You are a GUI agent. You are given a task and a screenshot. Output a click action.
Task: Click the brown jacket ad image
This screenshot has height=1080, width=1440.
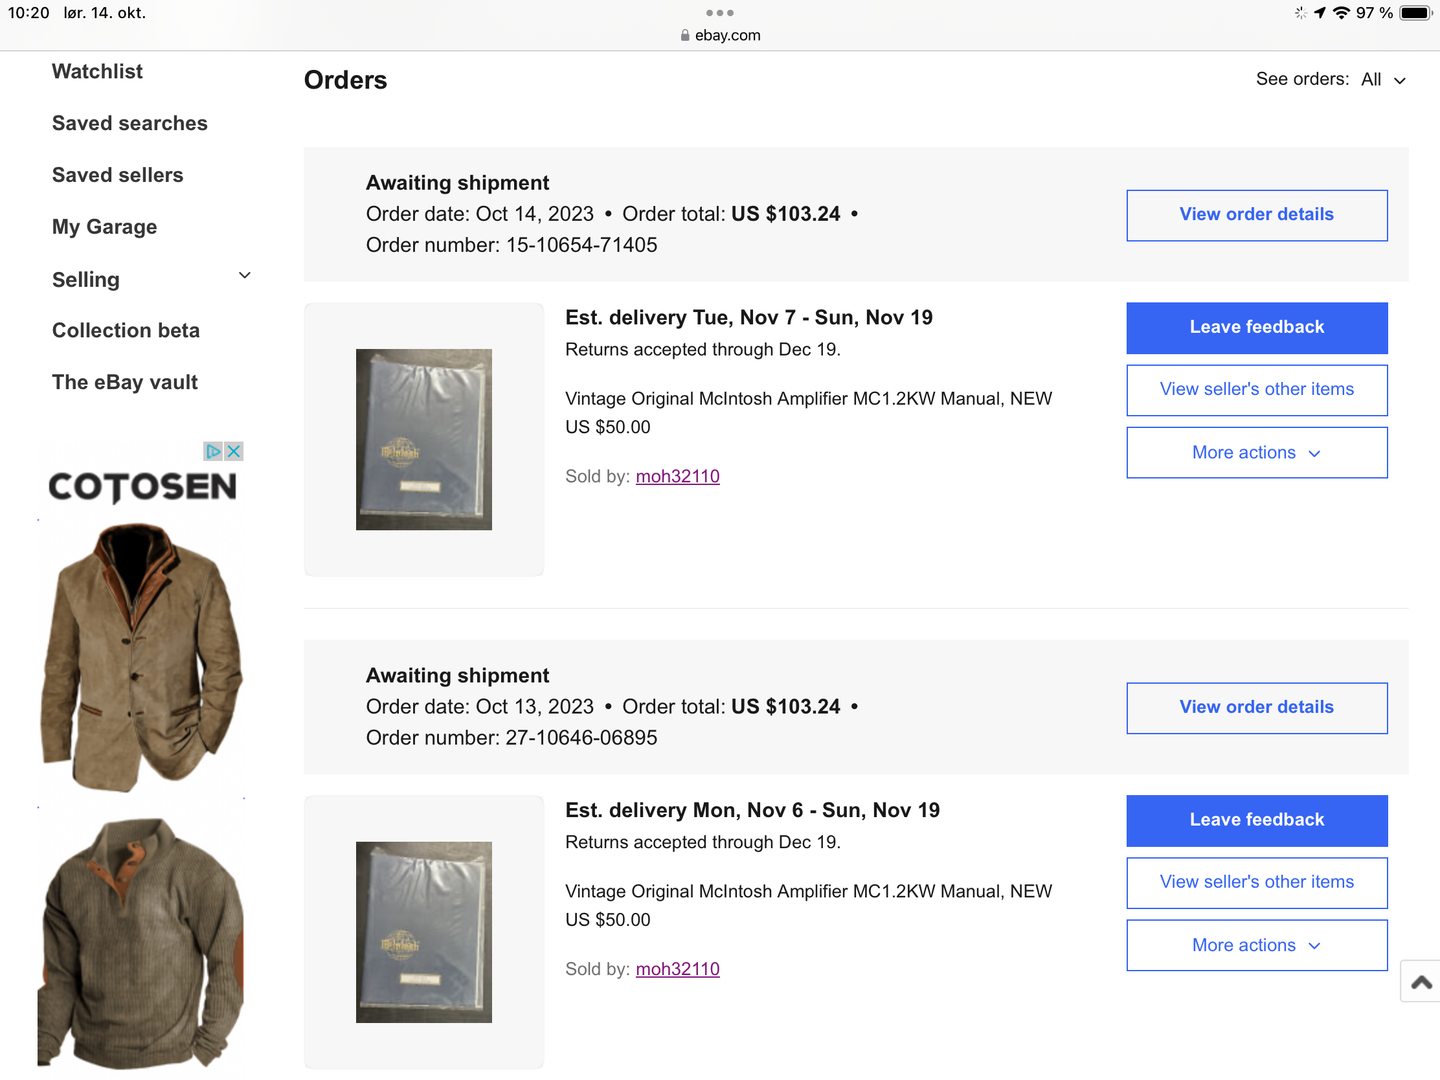tap(141, 656)
